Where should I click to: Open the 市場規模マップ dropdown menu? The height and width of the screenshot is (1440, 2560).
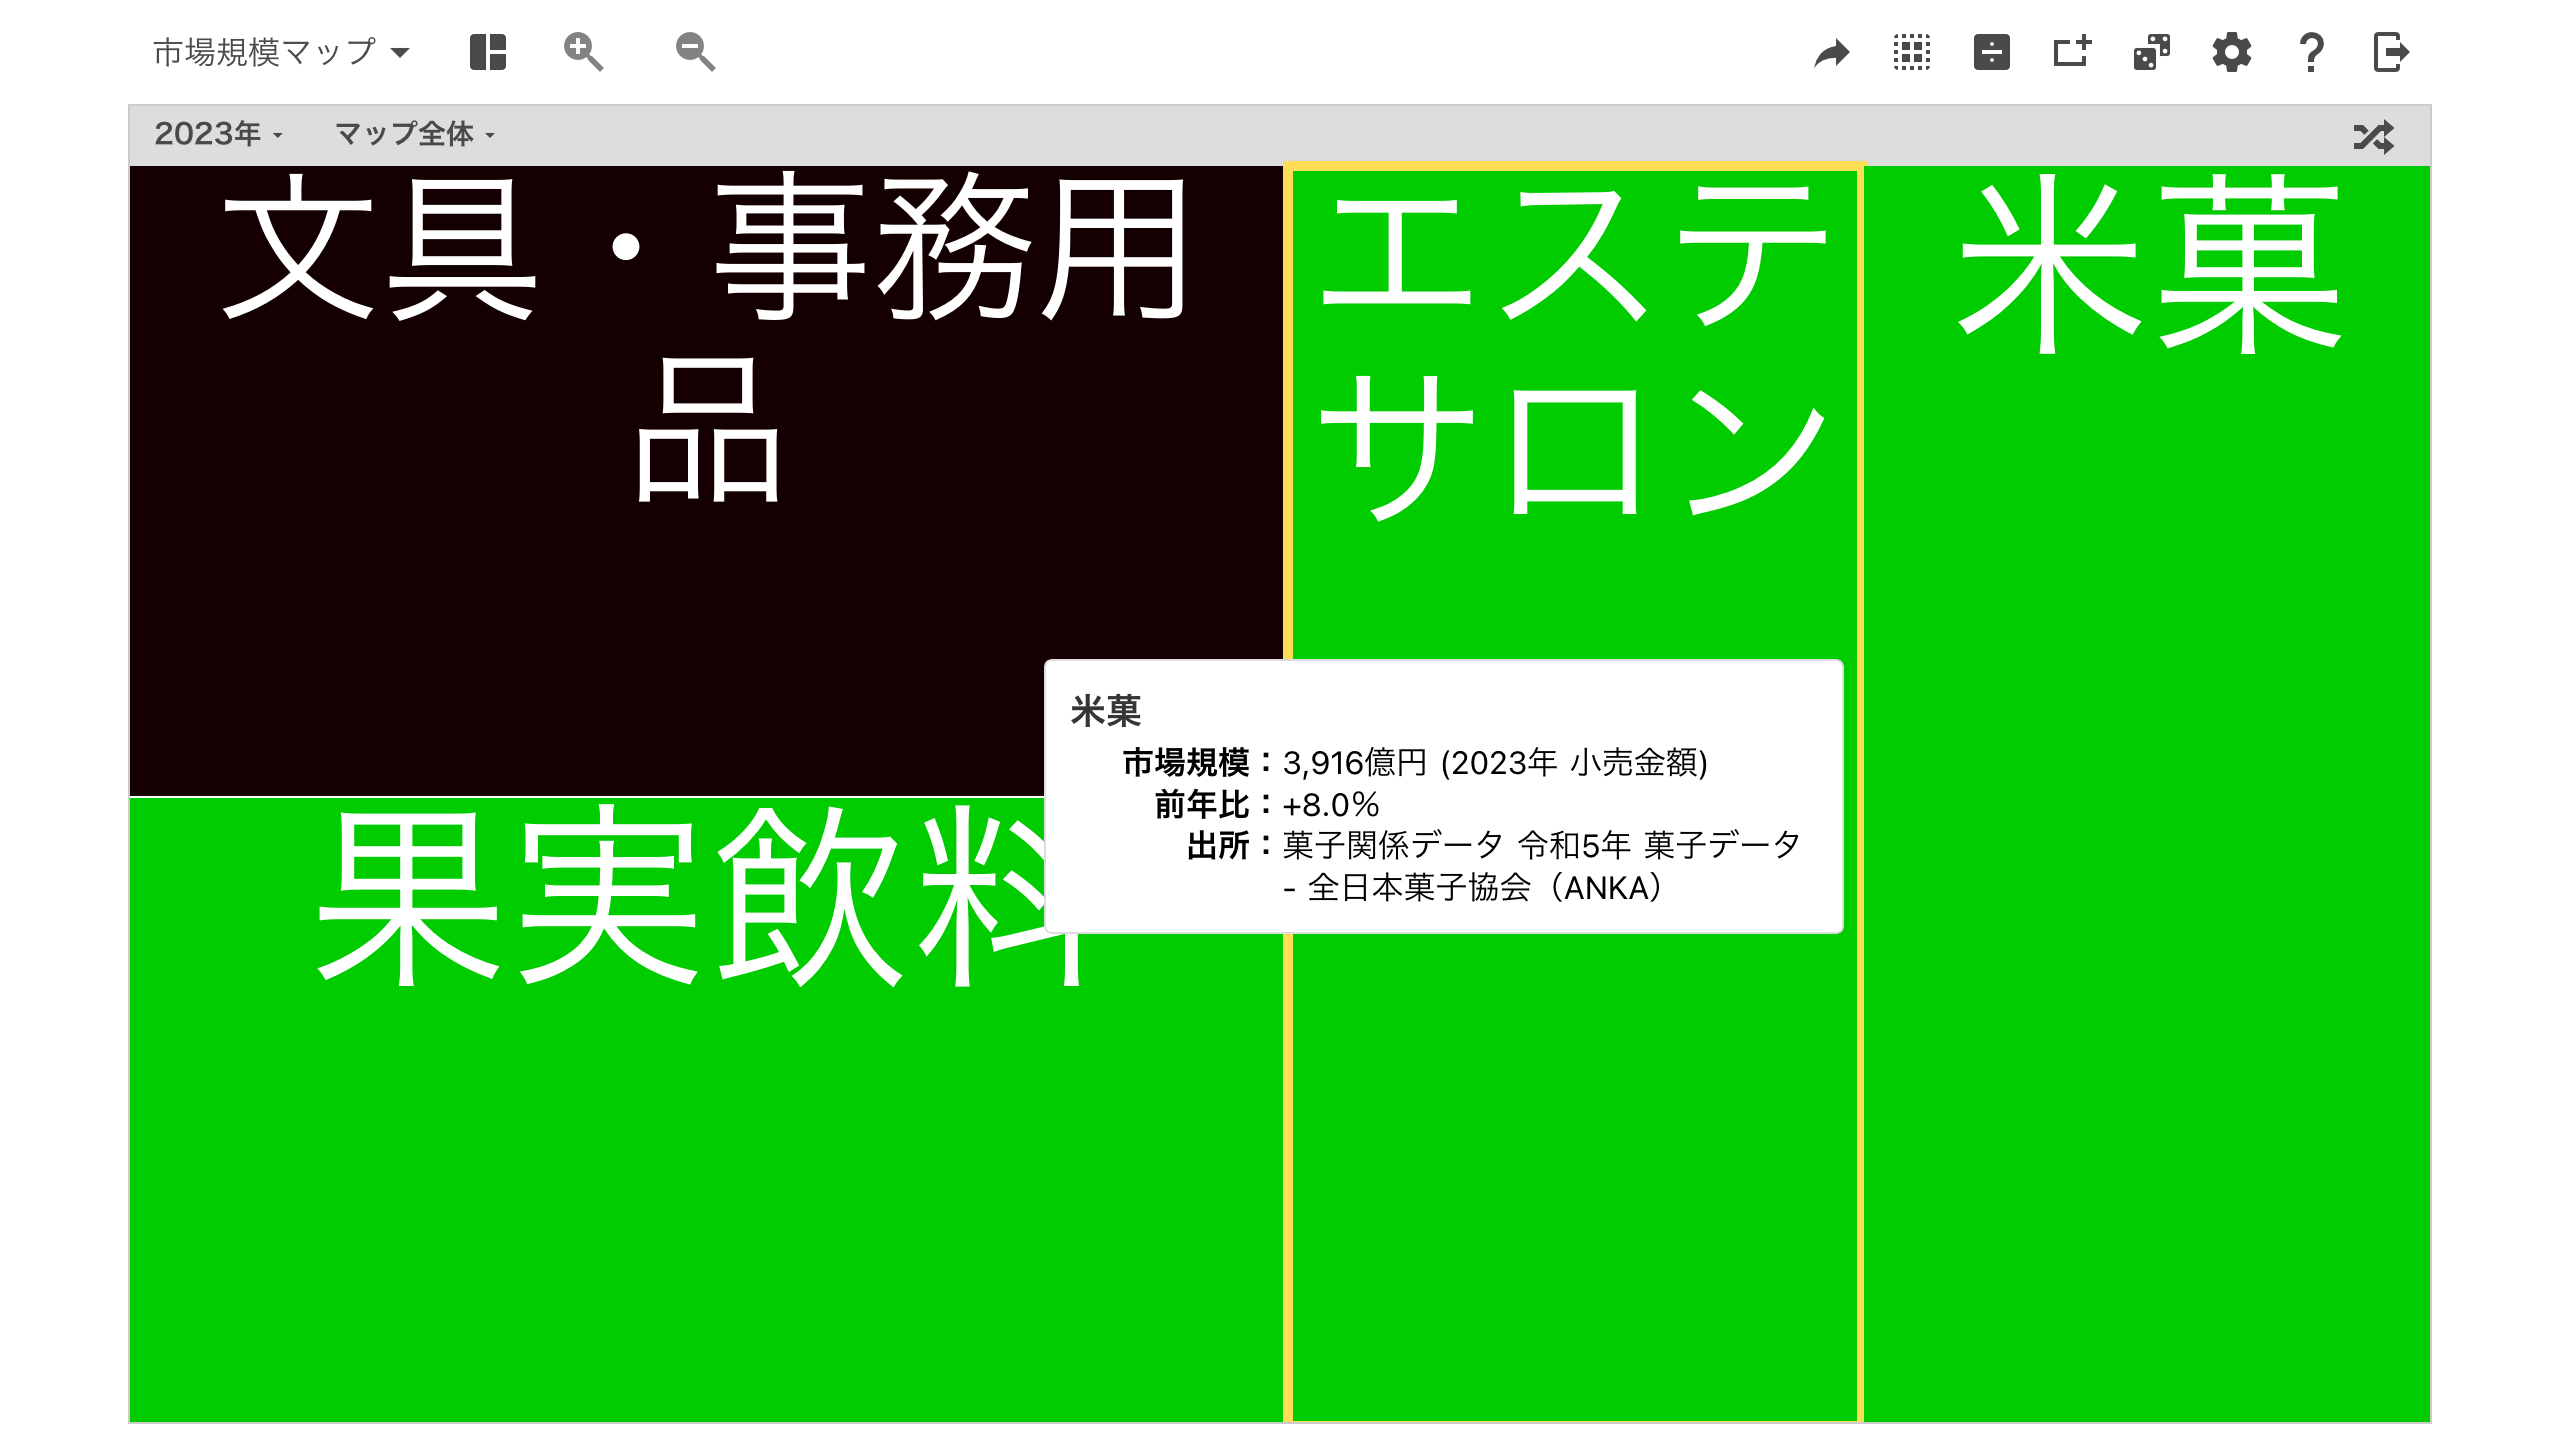(281, 52)
